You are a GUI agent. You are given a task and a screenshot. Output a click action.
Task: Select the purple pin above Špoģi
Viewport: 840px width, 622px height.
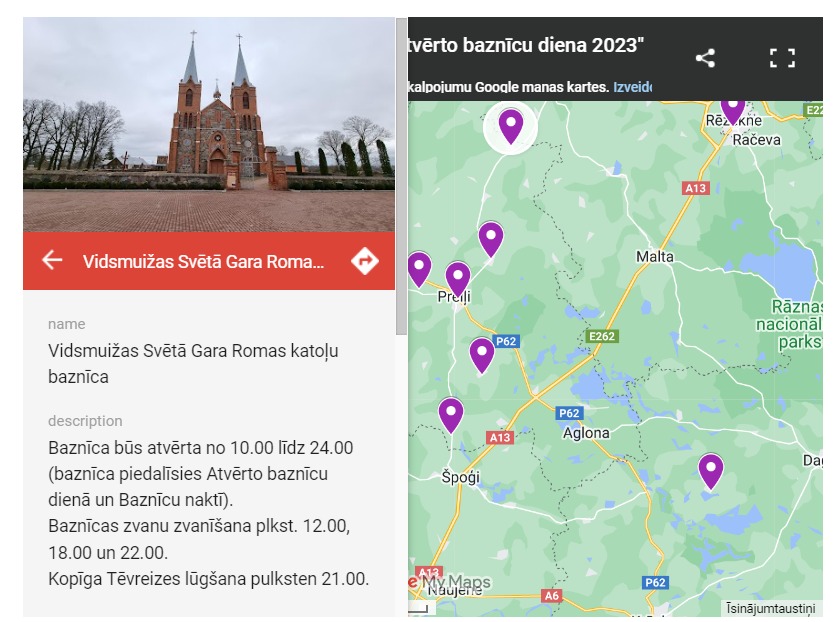tap(451, 415)
